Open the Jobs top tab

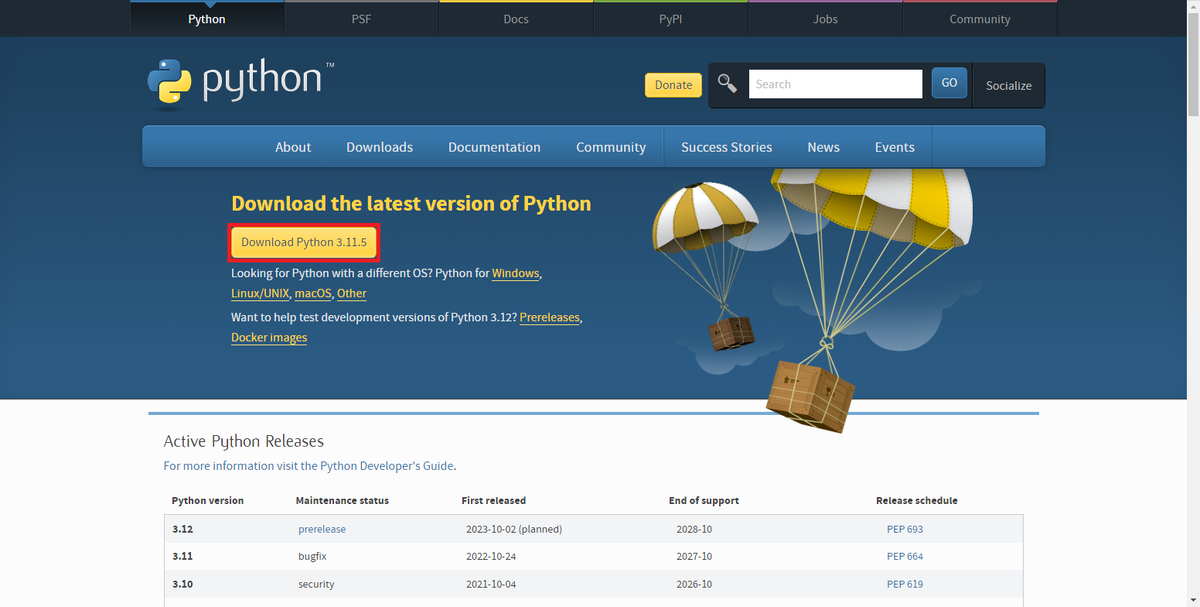[x=825, y=19]
